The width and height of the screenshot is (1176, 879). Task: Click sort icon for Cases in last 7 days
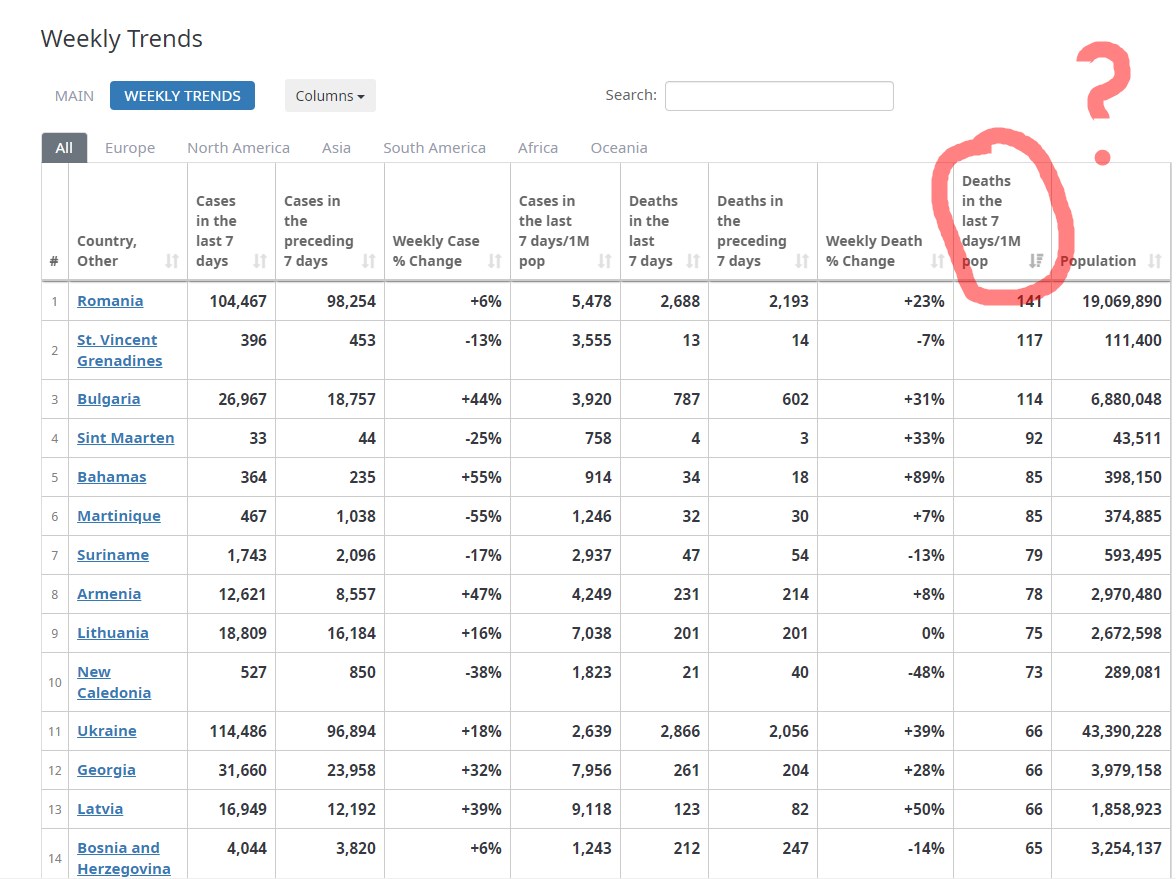click(260, 261)
